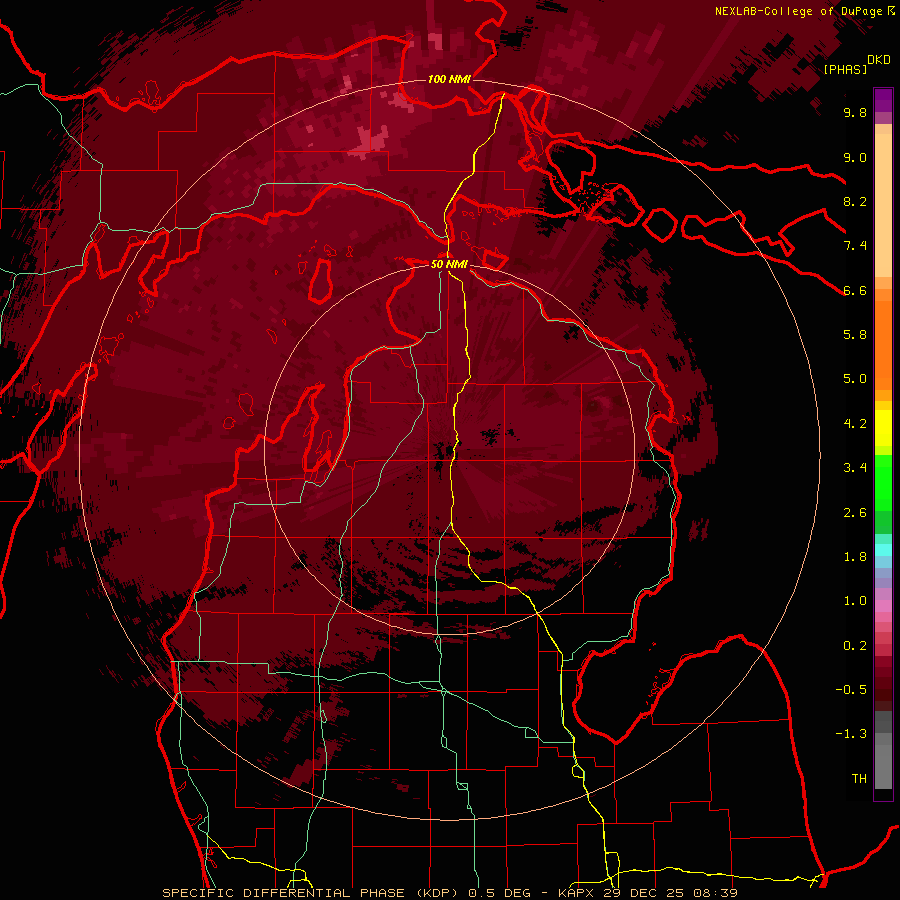This screenshot has width=900, height=900.
Task: Click the '100 NMI' range ring label
Action: point(449,79)
